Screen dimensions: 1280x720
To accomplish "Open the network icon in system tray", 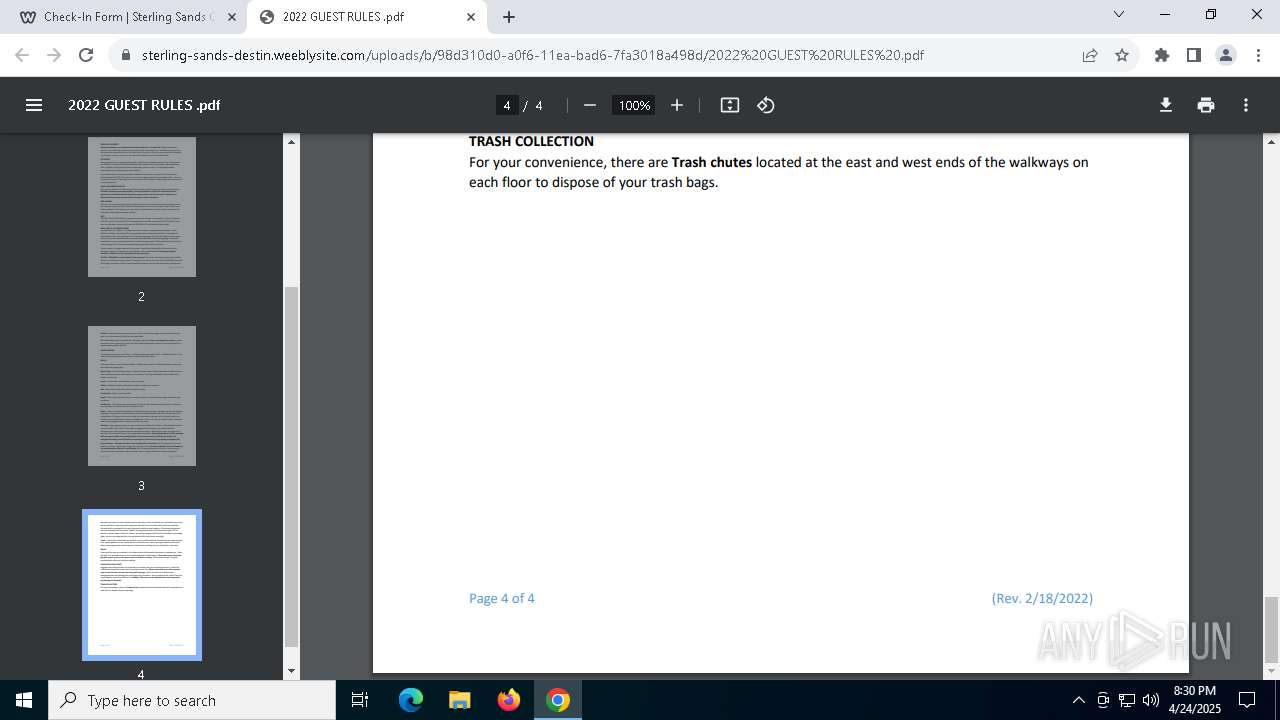I will pyautogui.click(x=1127, y=700).
